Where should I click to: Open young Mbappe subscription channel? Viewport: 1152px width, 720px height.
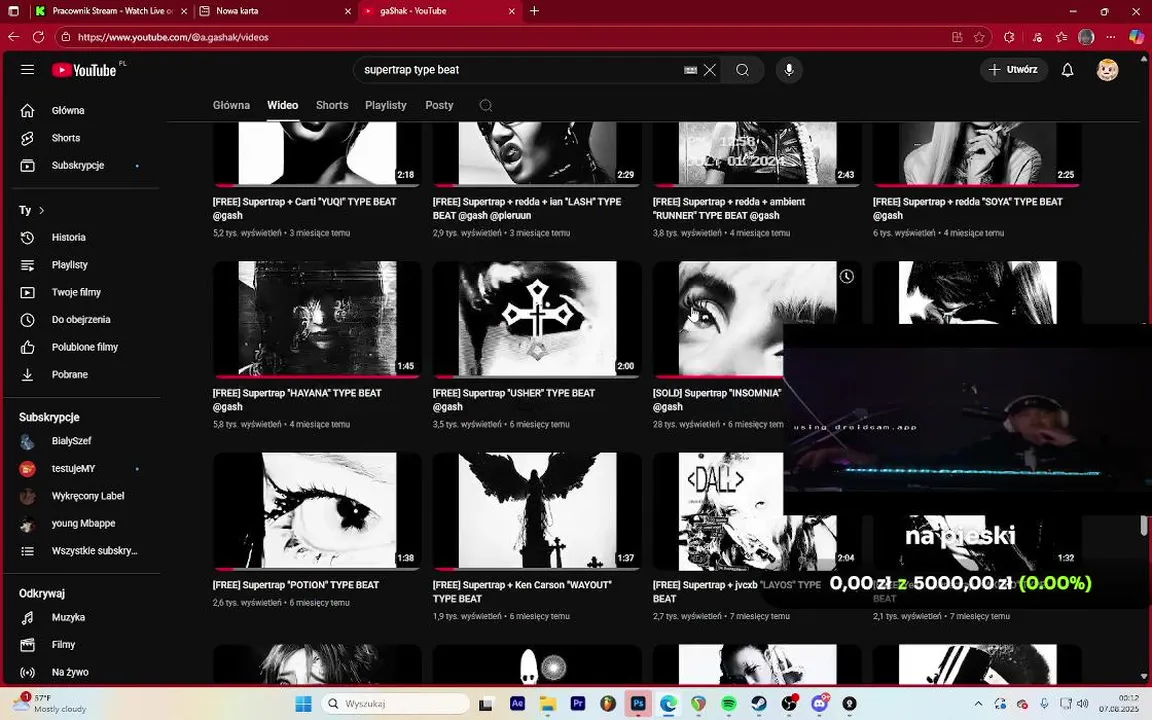pos(82,524)
